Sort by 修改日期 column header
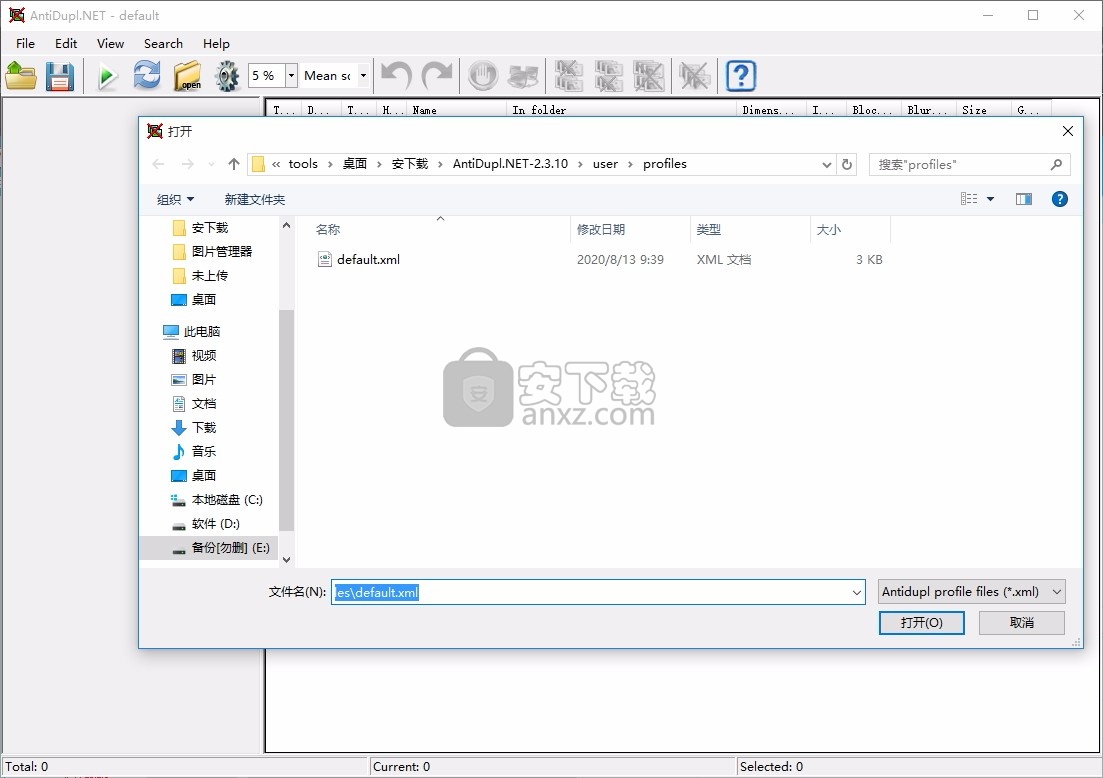This screenshot has height=778, width=1103. click(x=601, y=229)
